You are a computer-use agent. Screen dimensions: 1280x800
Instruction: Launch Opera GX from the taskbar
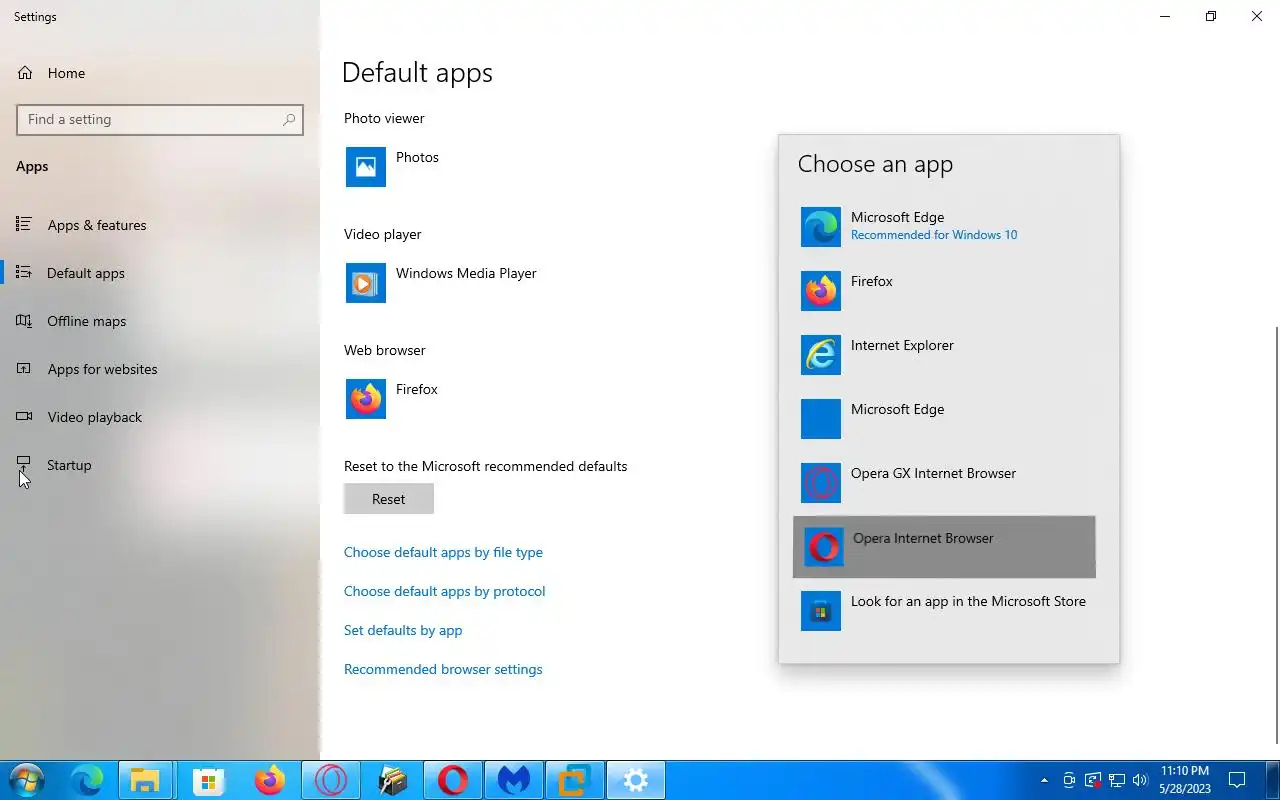click(x=330, y=780)
